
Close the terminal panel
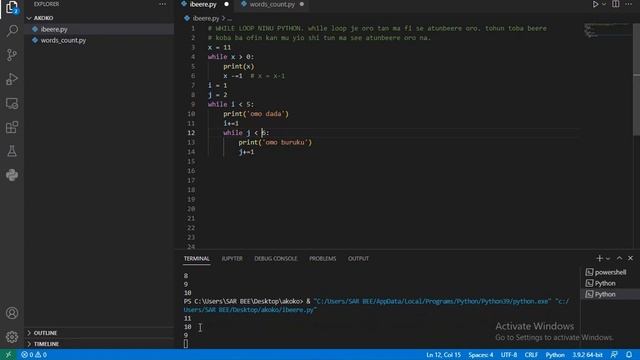pyautogui.click(x=631, y=258)
